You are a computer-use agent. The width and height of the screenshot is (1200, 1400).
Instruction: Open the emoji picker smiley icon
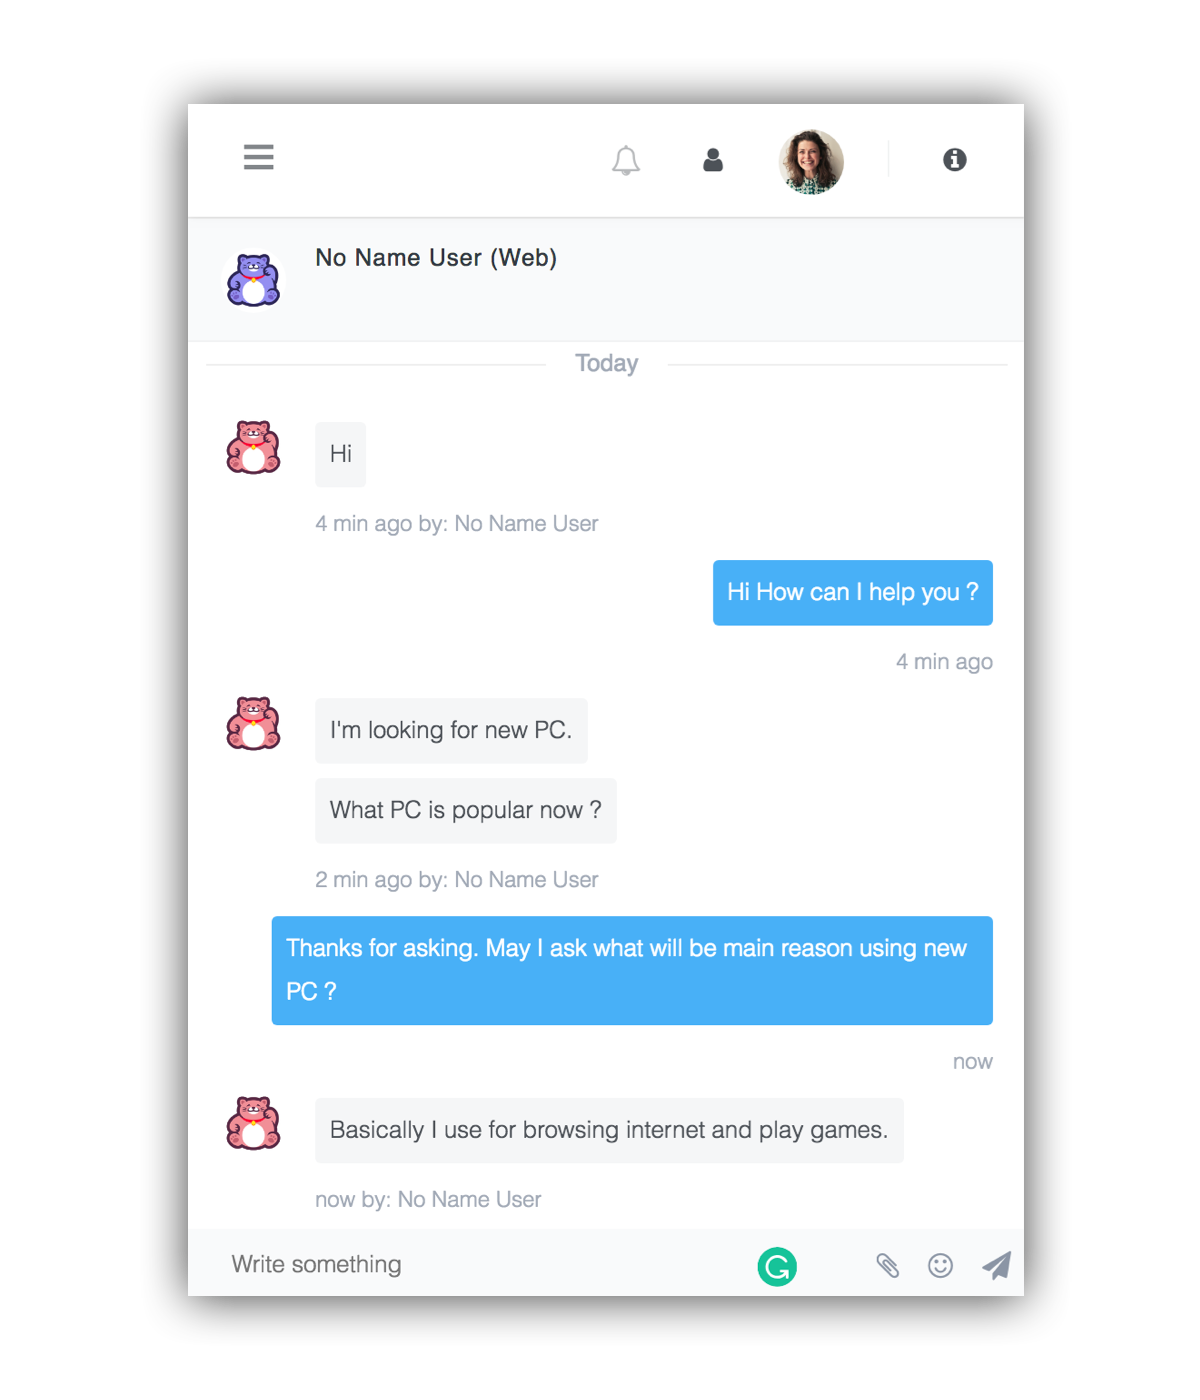click(940, 1265)
